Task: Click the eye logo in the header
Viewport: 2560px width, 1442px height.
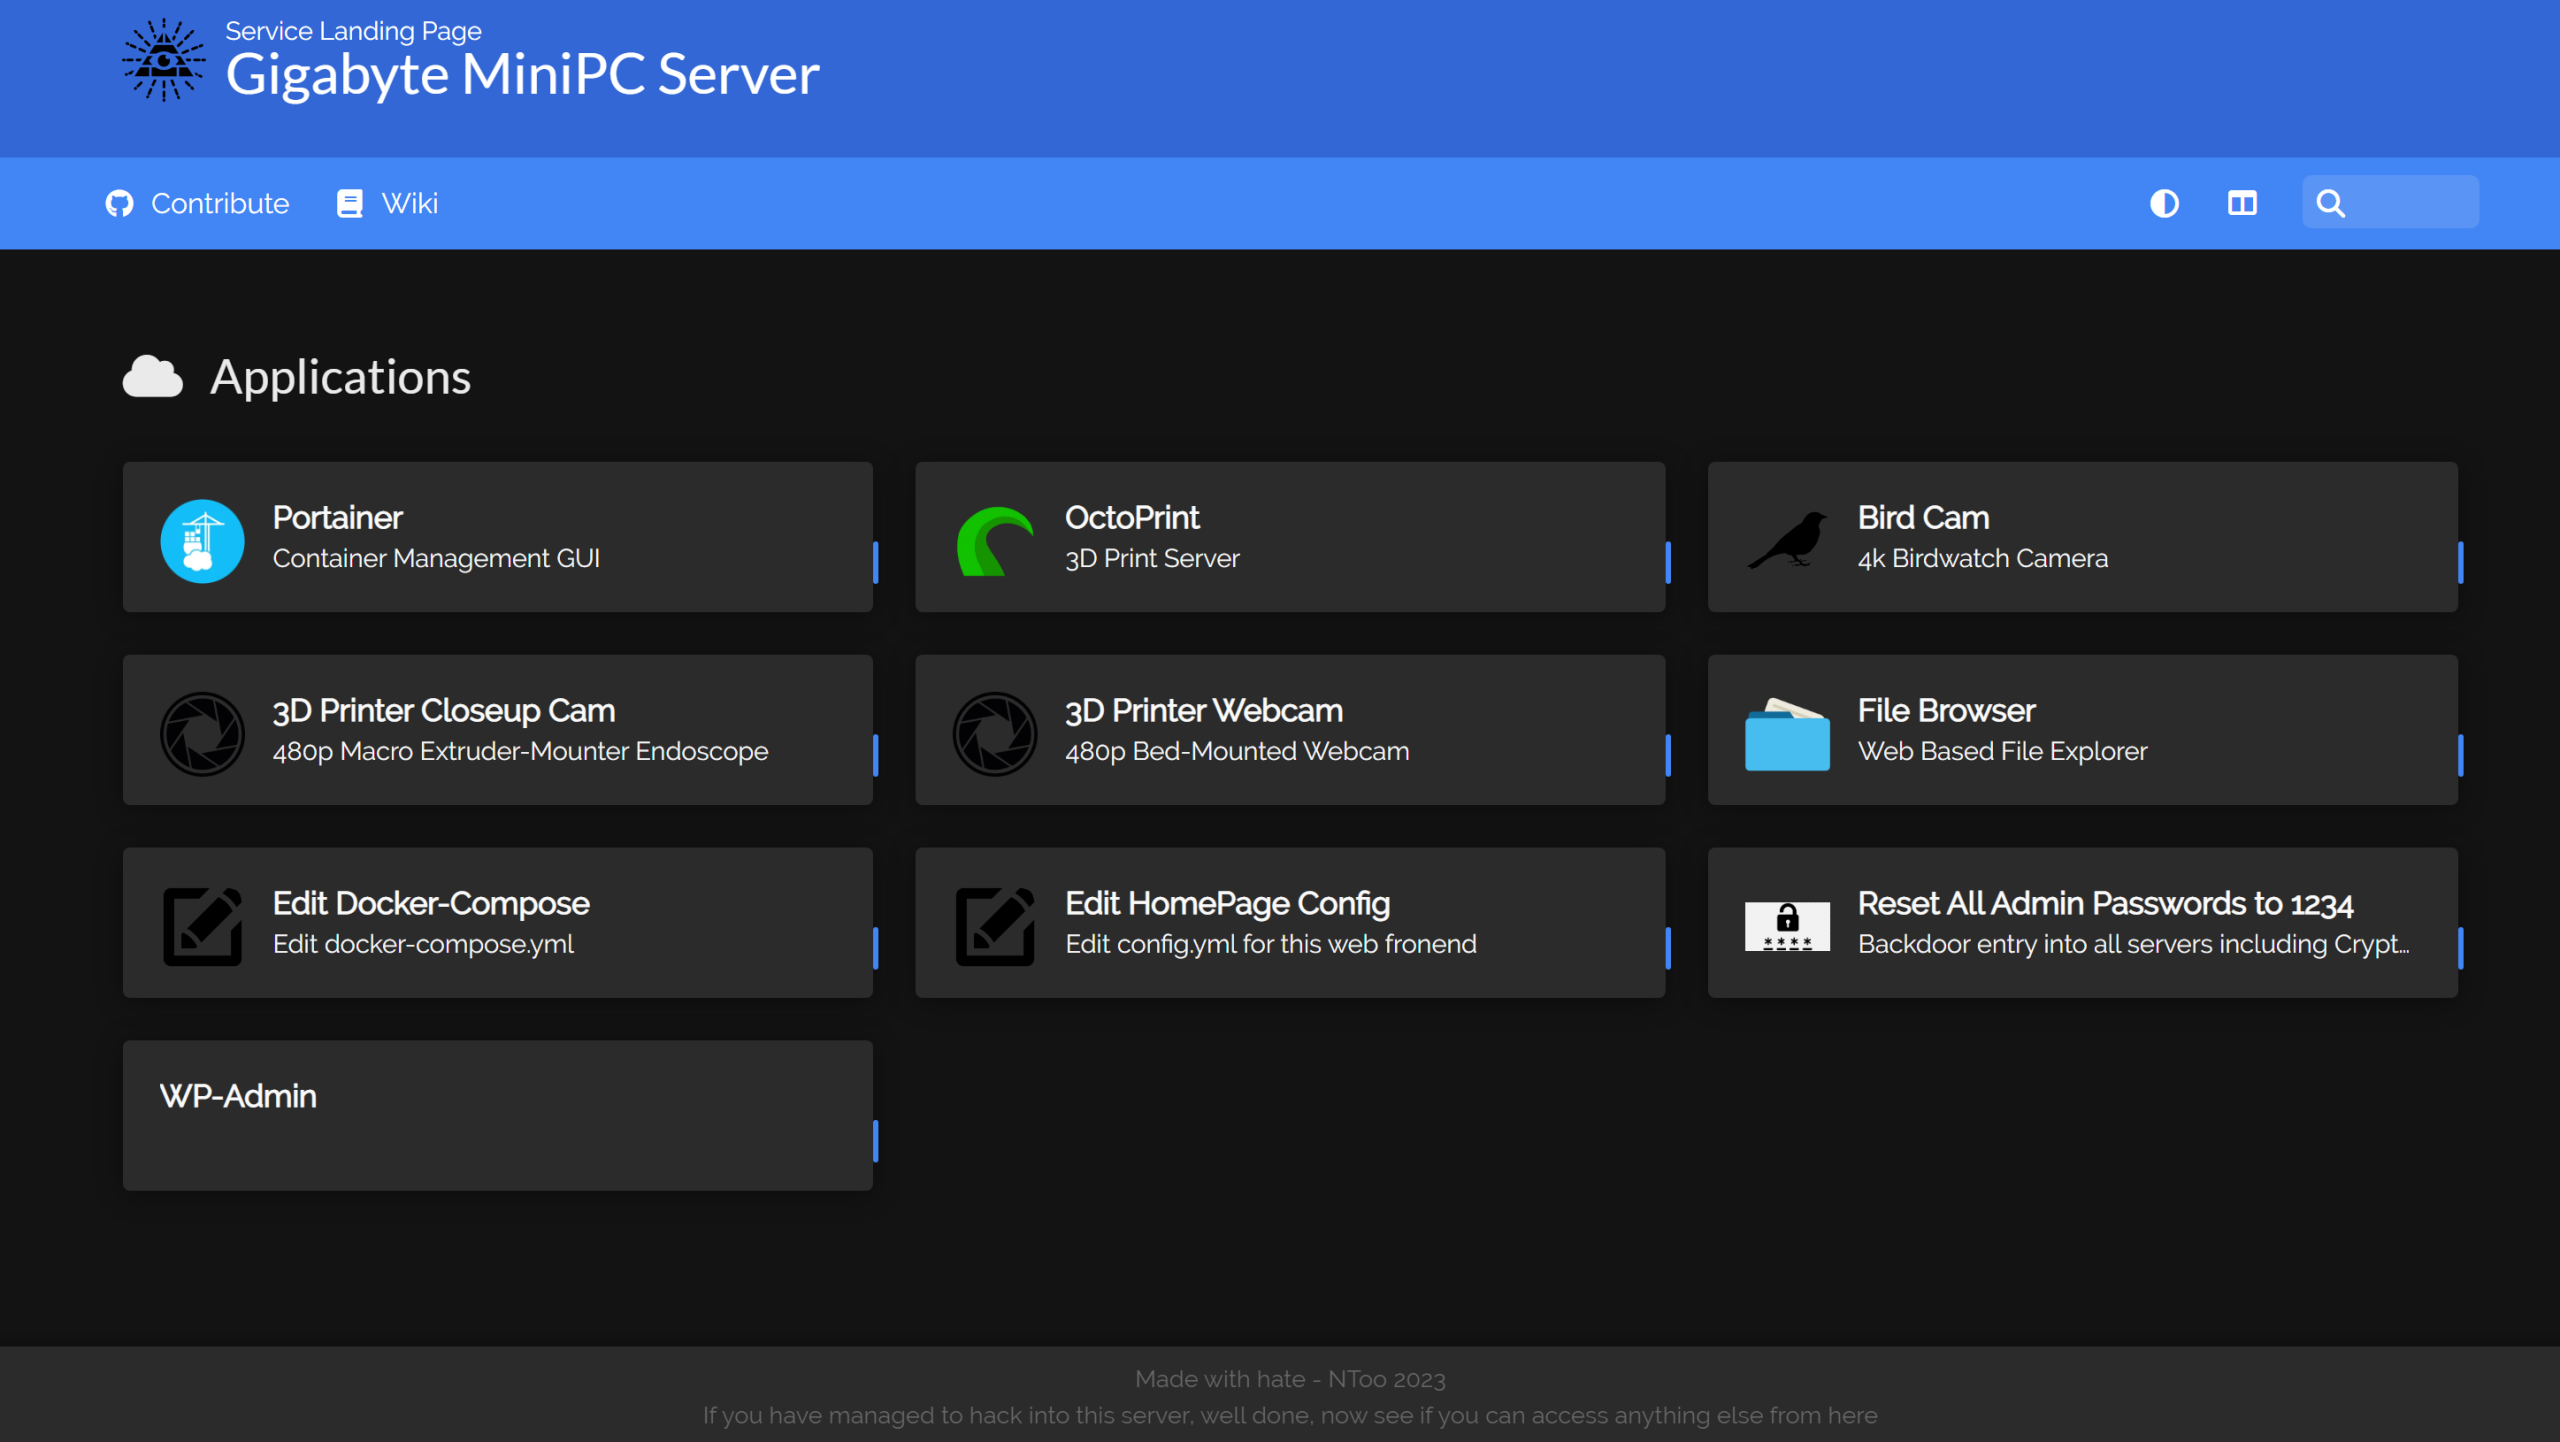Action: (x=164, y=60)
